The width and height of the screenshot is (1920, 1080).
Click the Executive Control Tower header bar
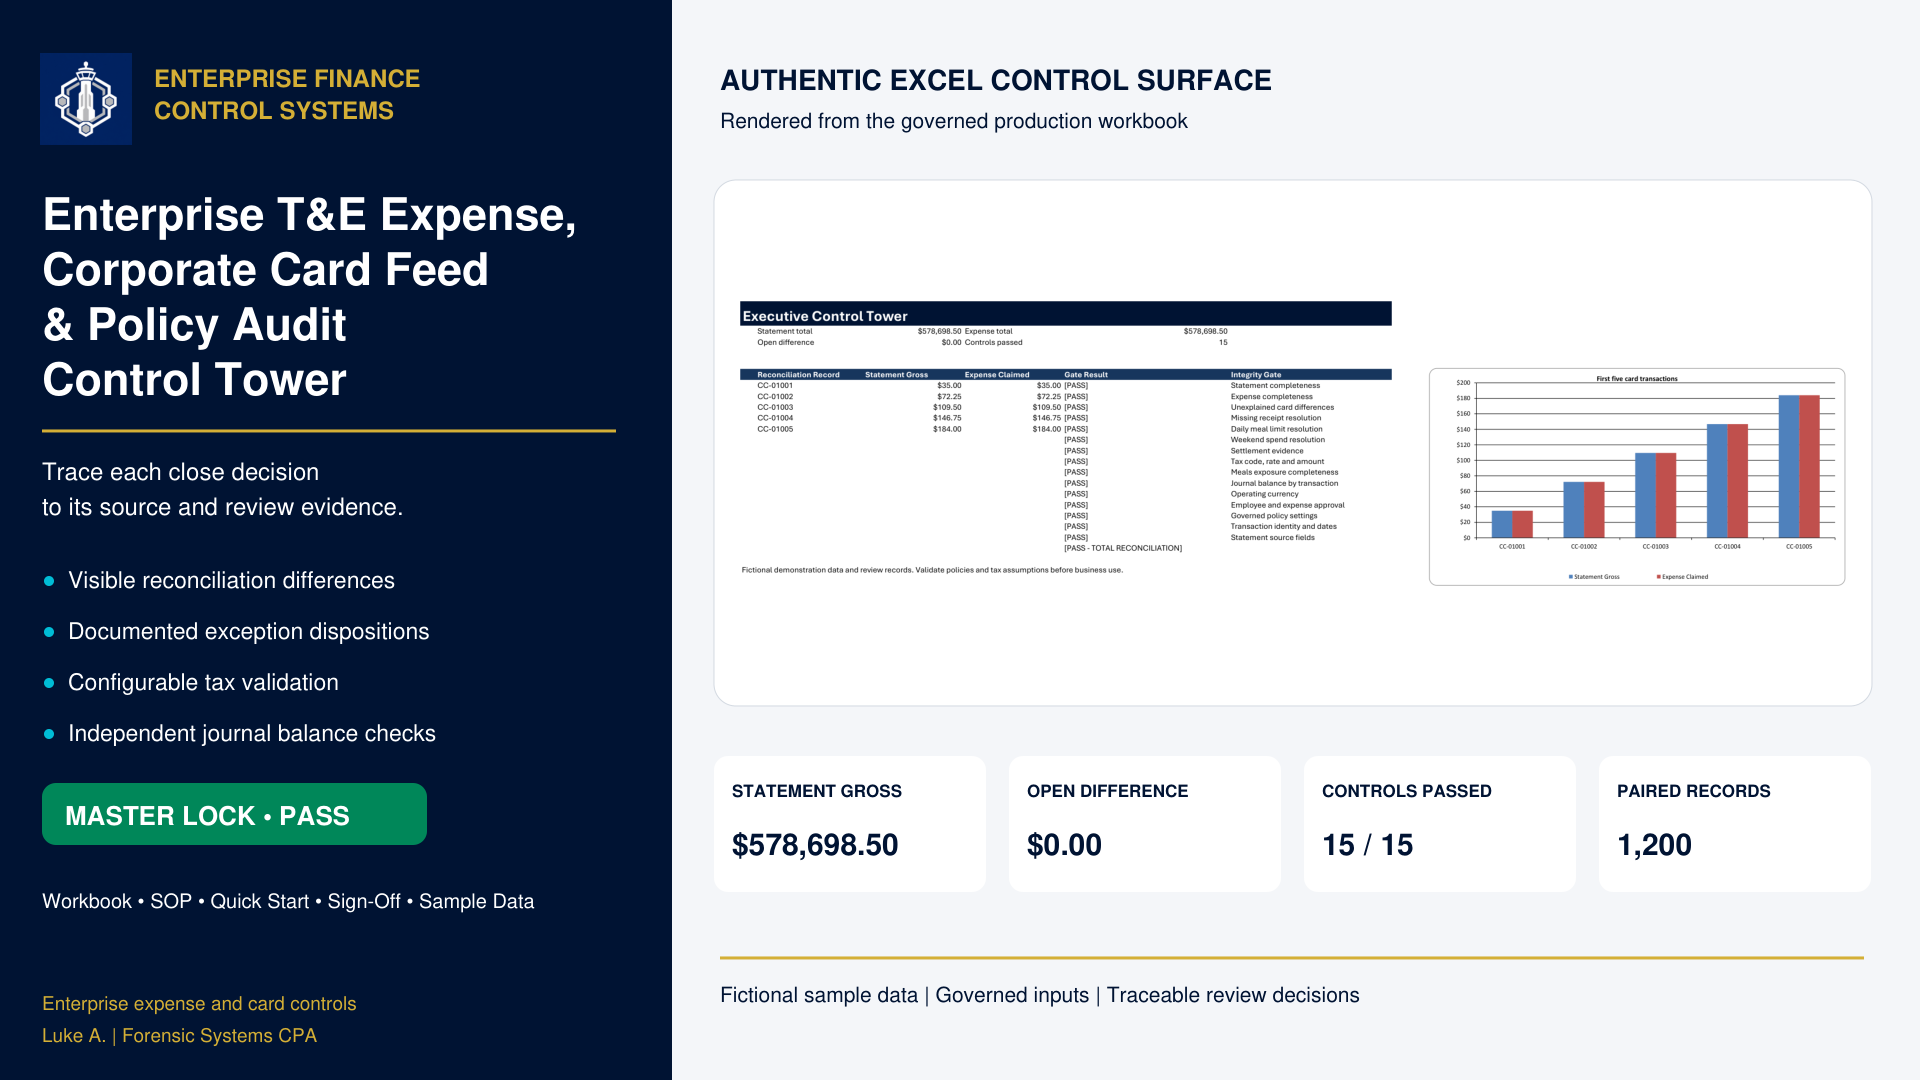pos(1066,314)
